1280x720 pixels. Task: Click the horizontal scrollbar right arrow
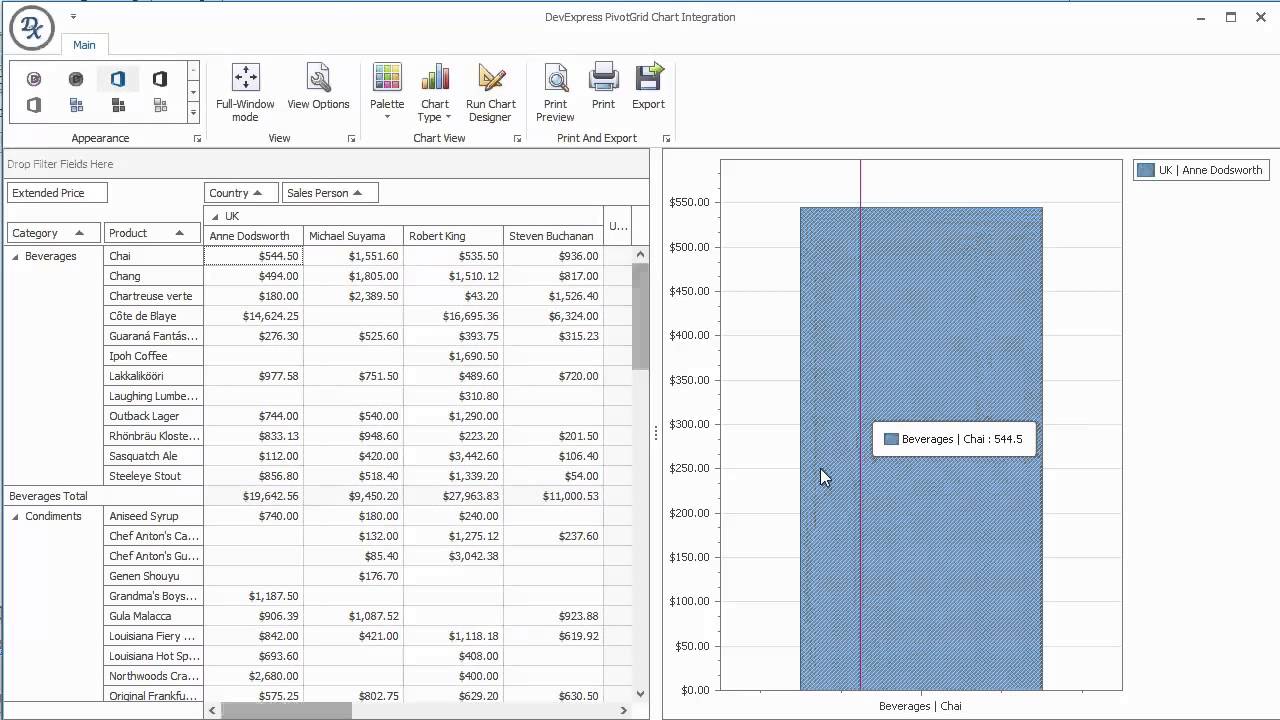point(623,710)
